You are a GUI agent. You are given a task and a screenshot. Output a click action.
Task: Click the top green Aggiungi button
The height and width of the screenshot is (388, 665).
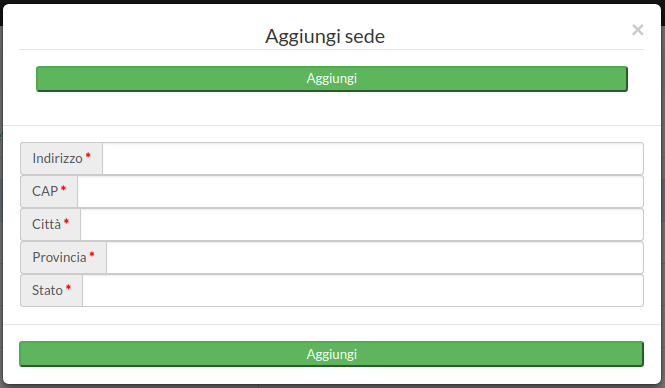pos(332,78)
